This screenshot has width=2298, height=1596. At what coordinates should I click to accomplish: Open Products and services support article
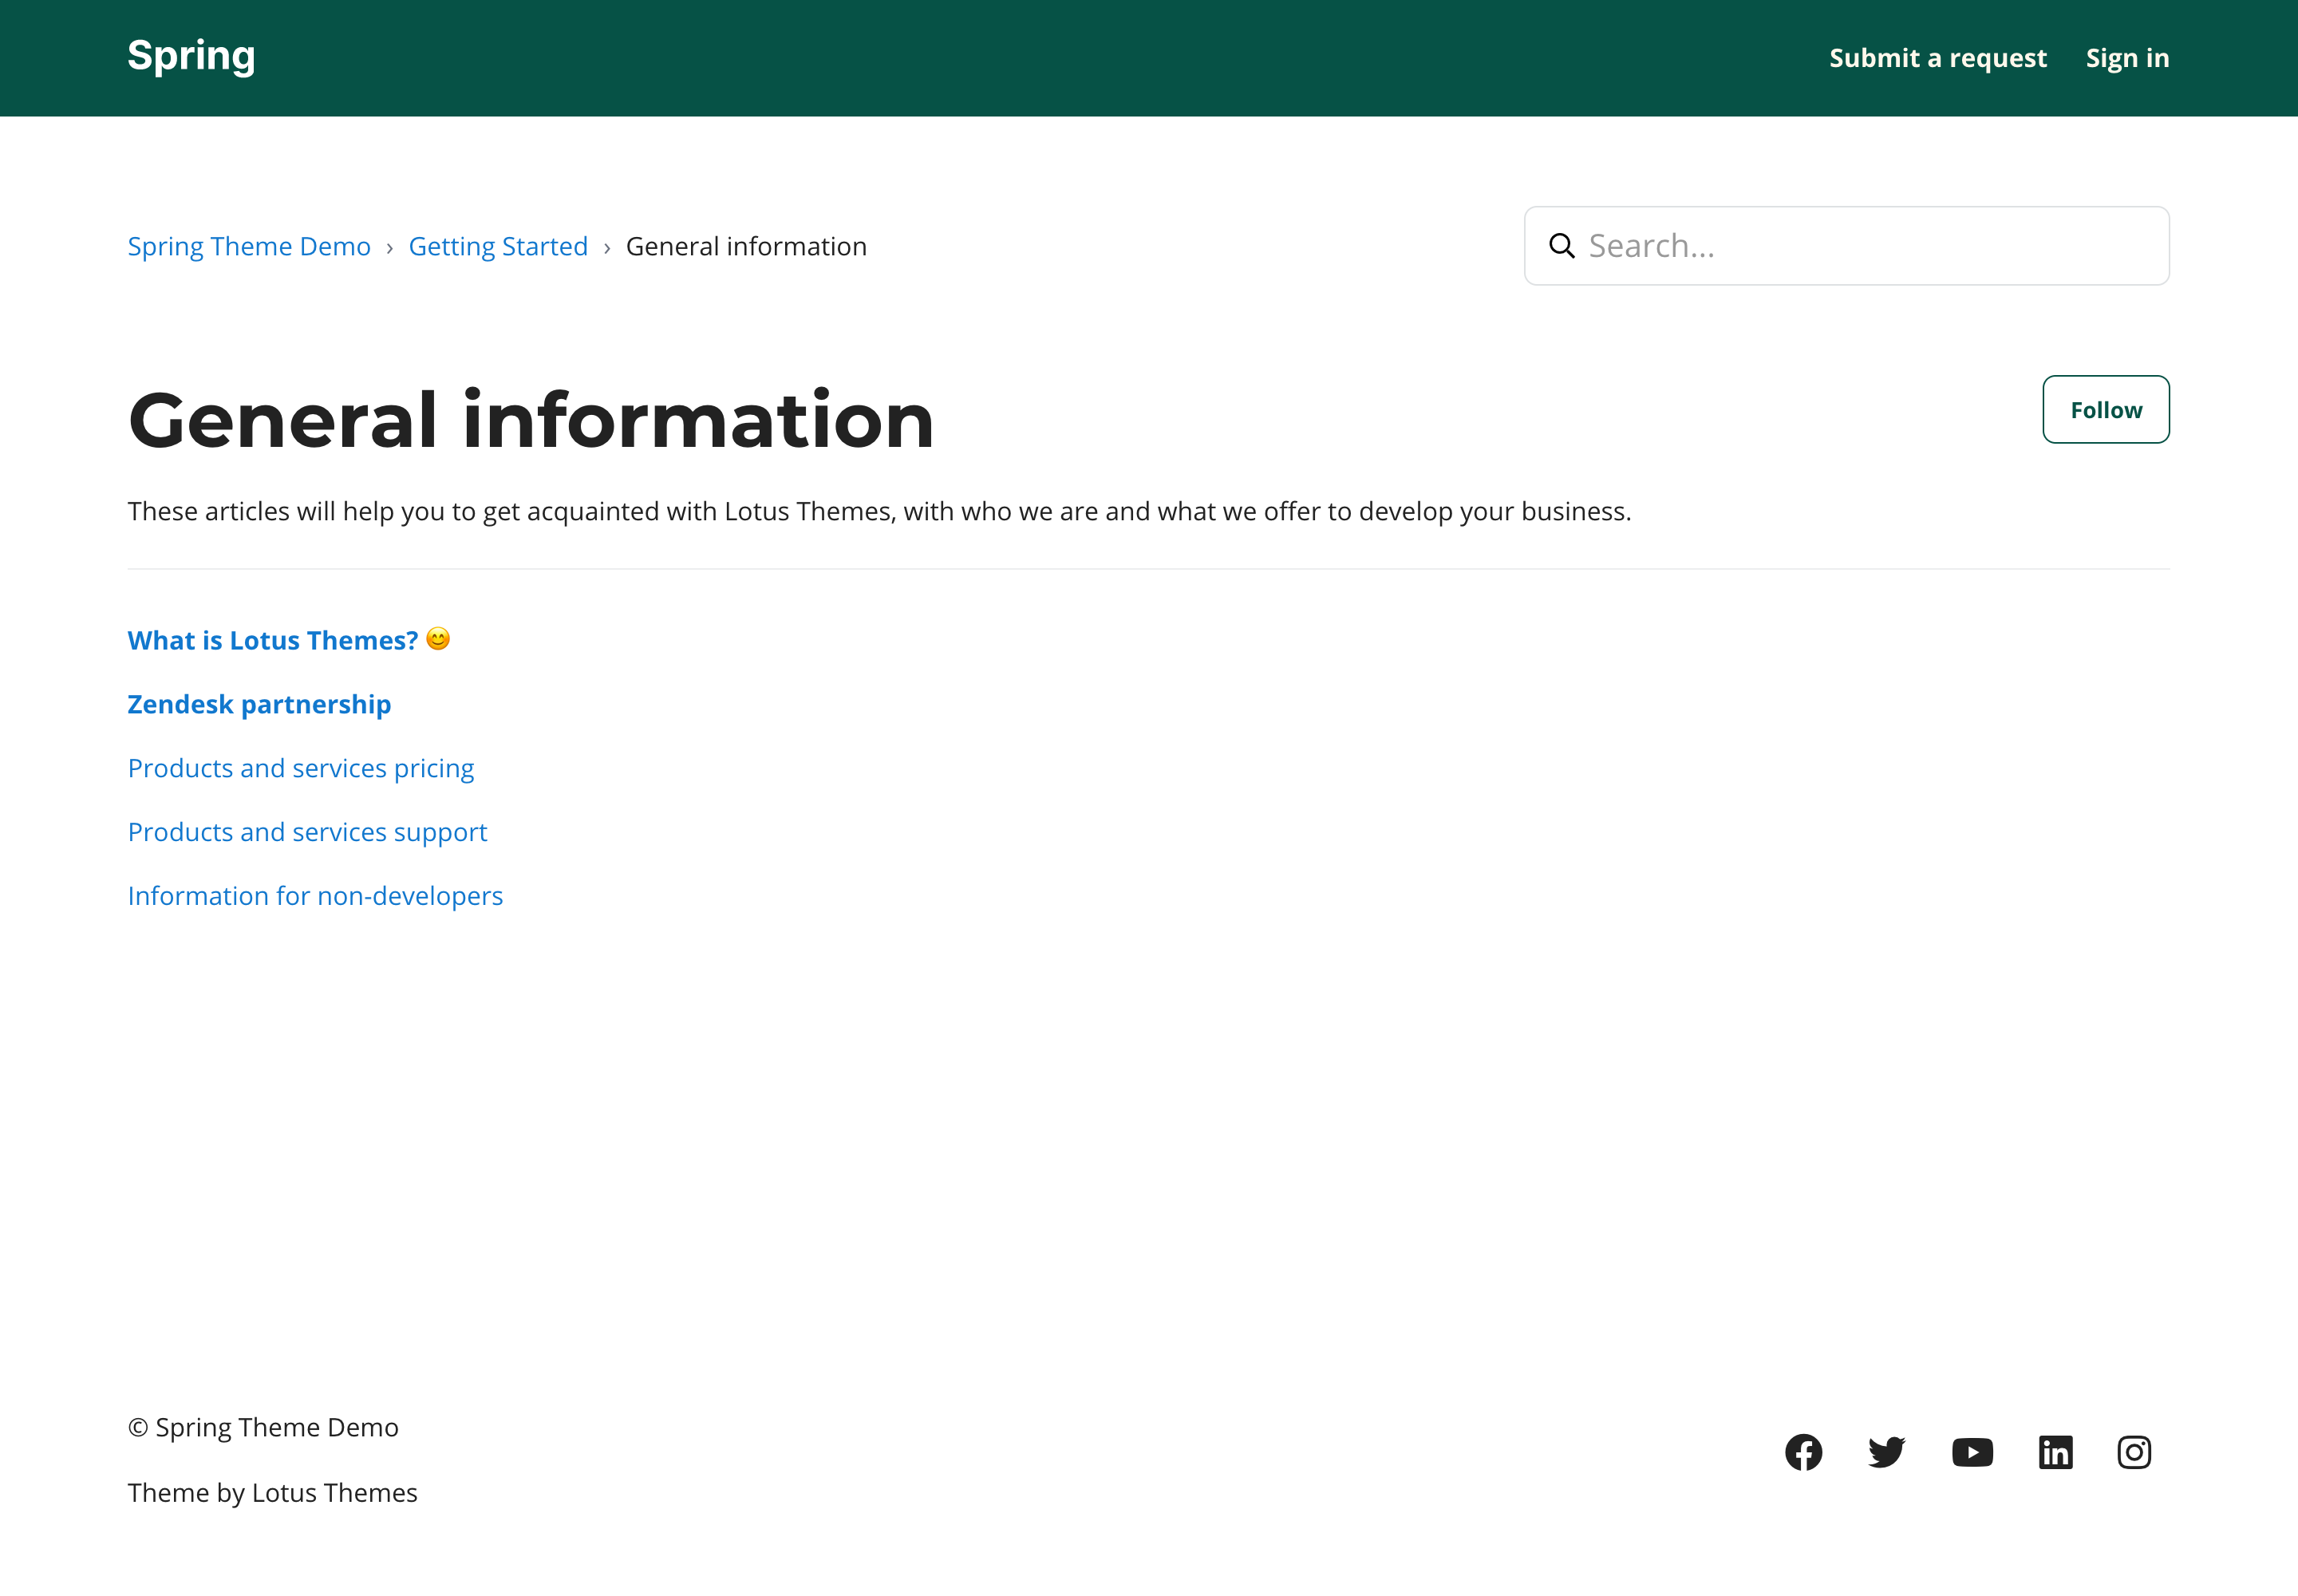pyautogui.click(x=307, y=832)
